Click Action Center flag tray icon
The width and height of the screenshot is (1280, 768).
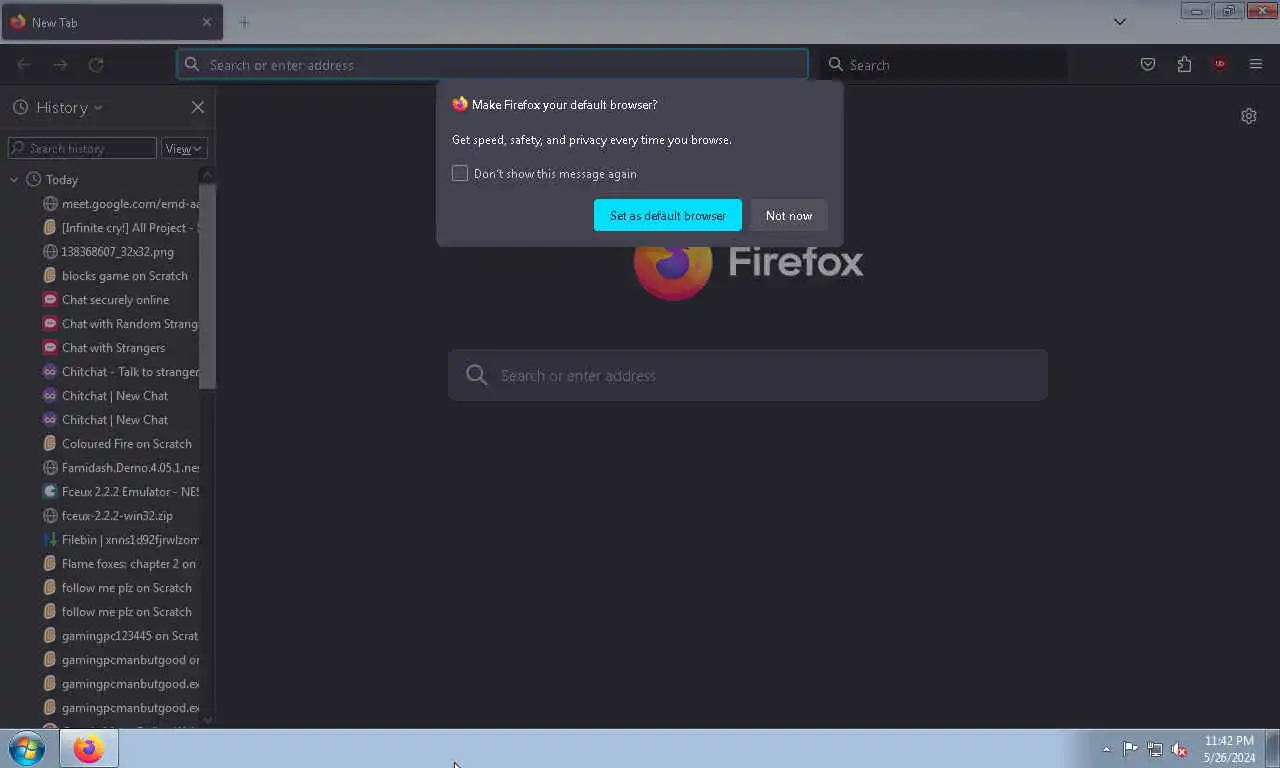pos(1130,749)
